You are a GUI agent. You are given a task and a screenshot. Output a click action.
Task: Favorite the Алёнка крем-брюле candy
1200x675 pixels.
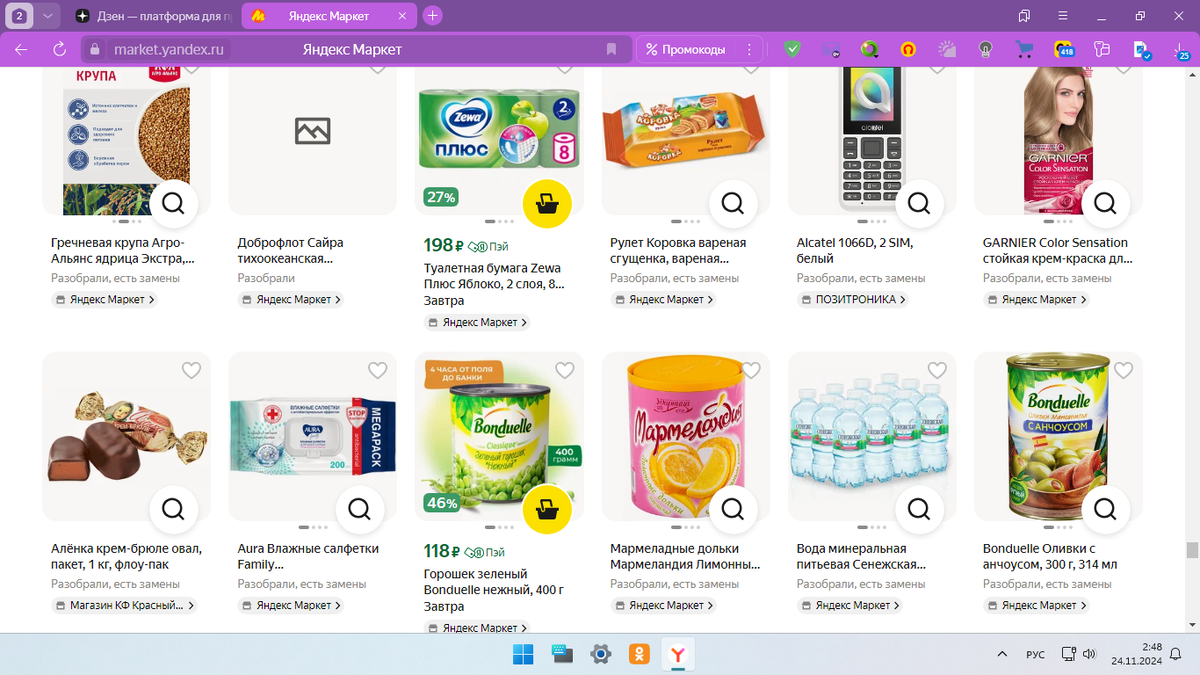pyautogui.click(x=191, y=371)
